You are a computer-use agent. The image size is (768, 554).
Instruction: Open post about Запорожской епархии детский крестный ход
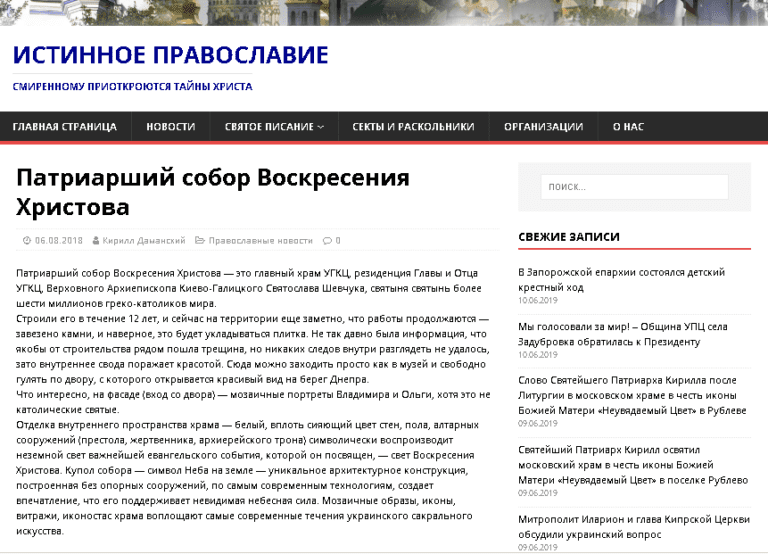(x=622, y=280)
